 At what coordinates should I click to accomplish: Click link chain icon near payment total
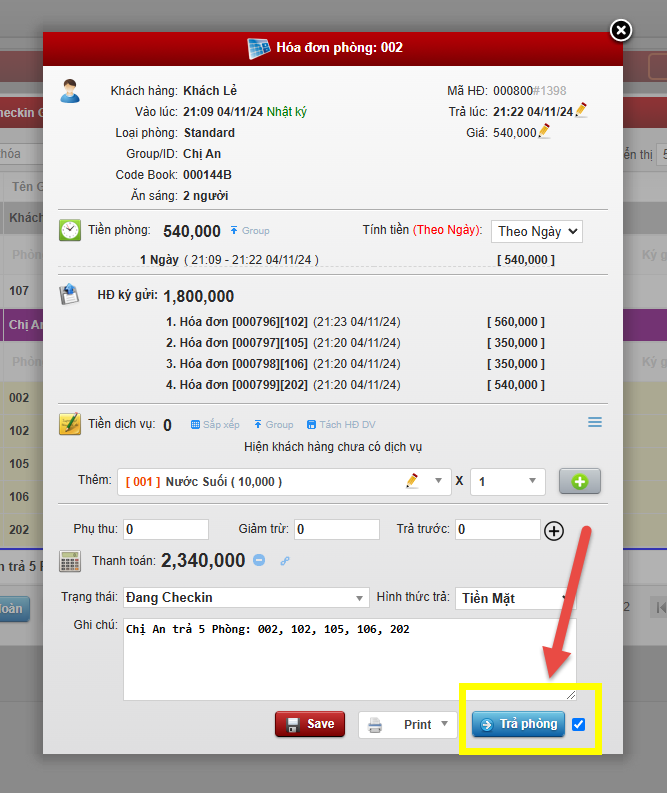[x=285, y=562]
